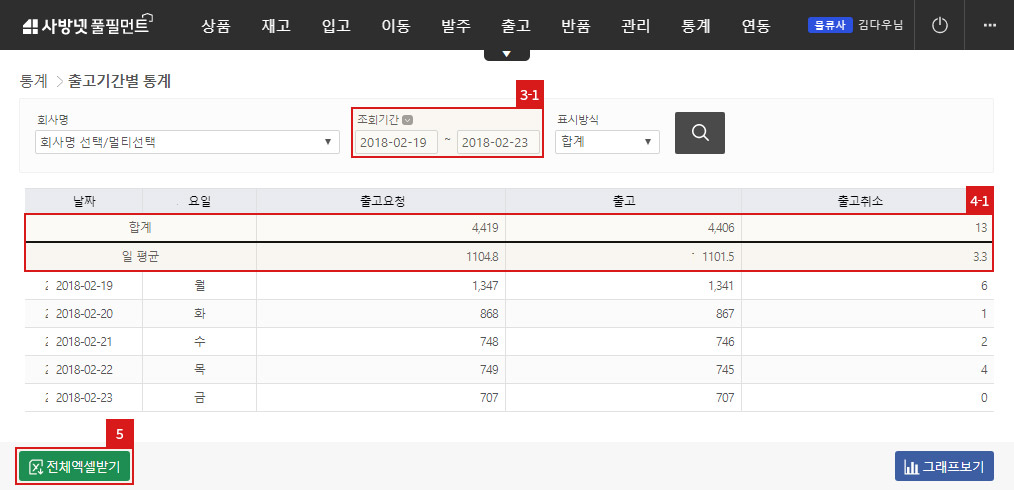Click the 출고요청 column header
The image size is (1014, 490).
[x=382, y=201]
